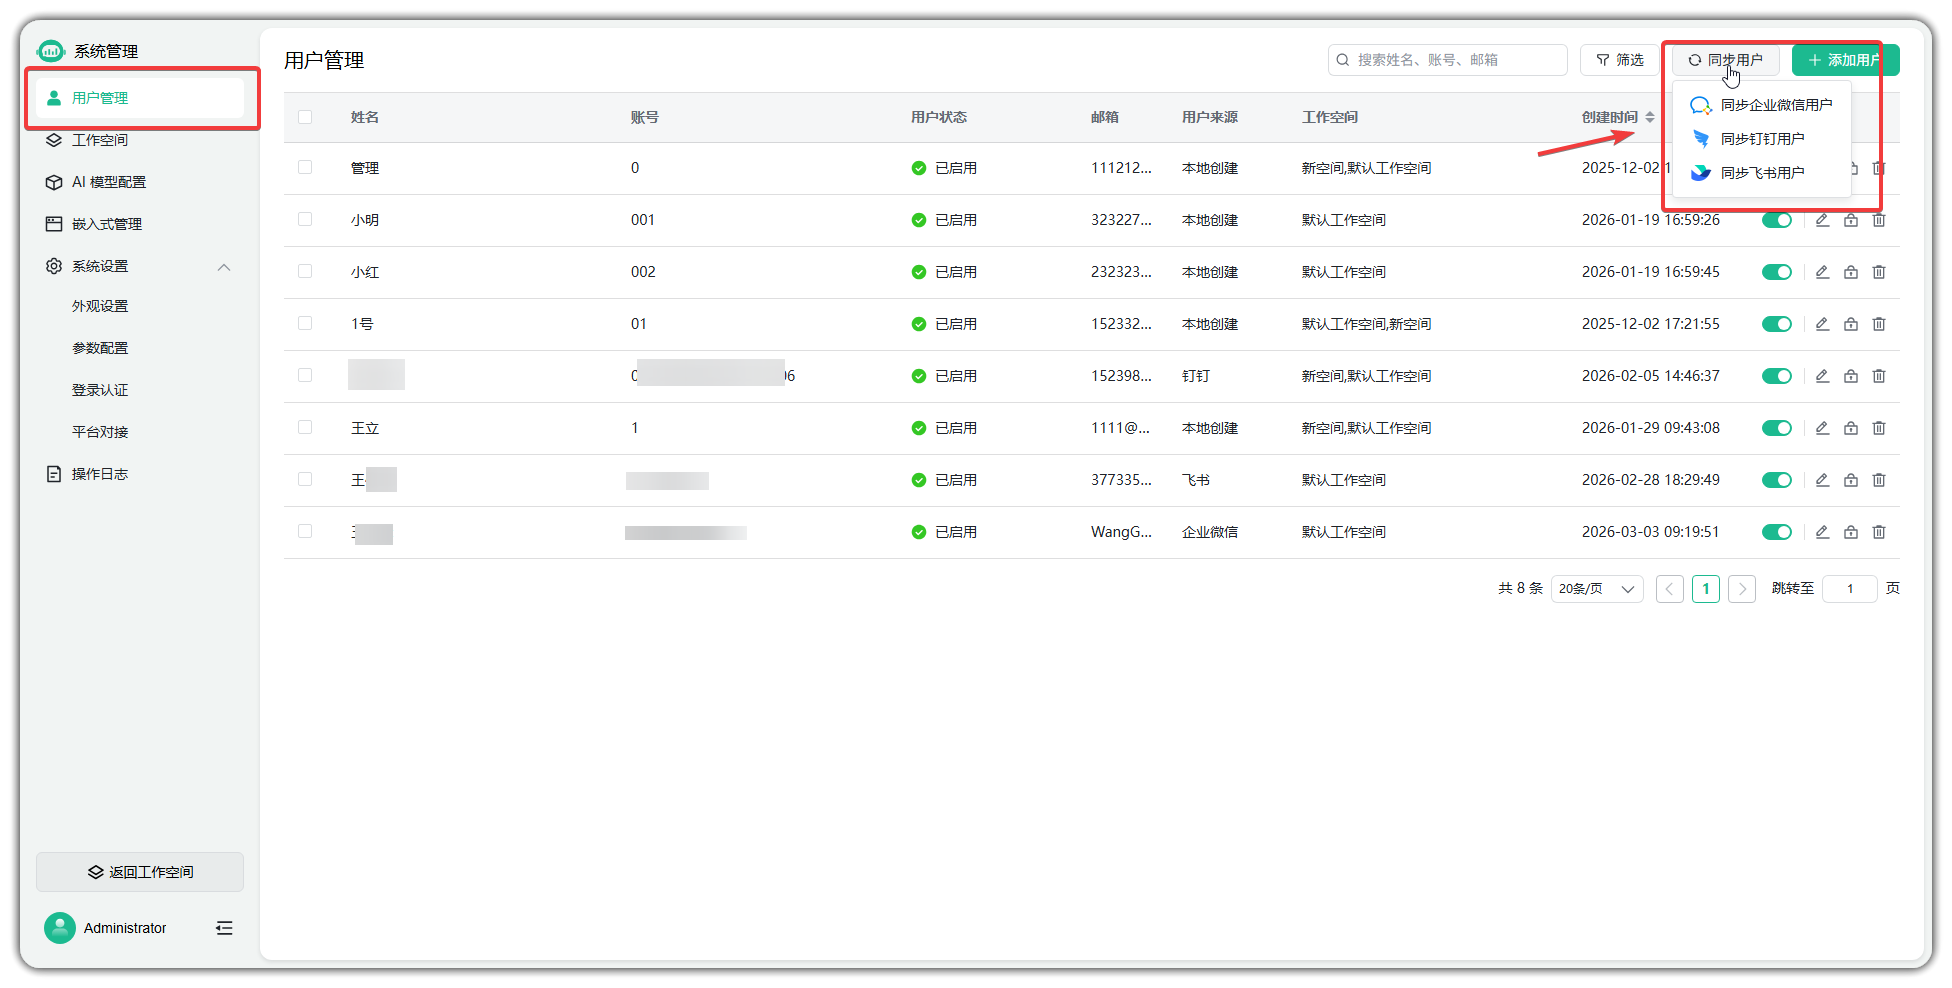This screenshot has height=988, width=1952.
Task: Click the 筛选 filter button
Action: pos(1620,60)
